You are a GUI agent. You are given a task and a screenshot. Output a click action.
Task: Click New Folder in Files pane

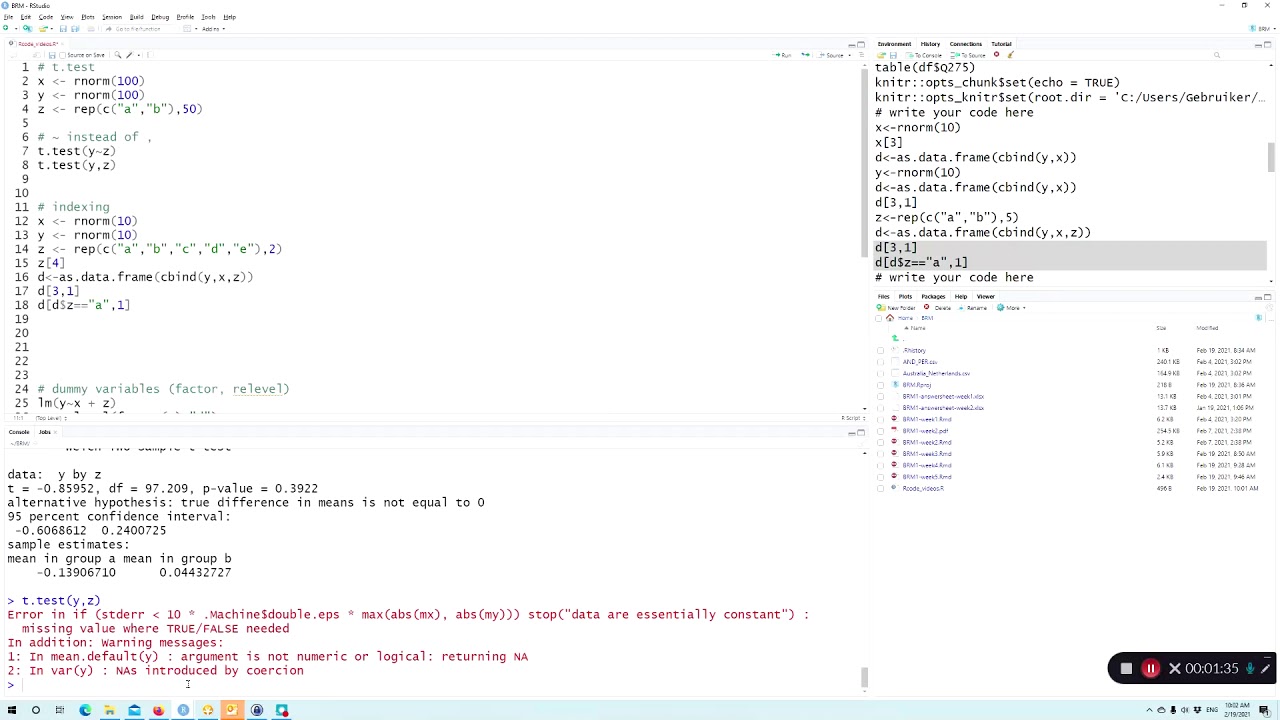point(895,308)
